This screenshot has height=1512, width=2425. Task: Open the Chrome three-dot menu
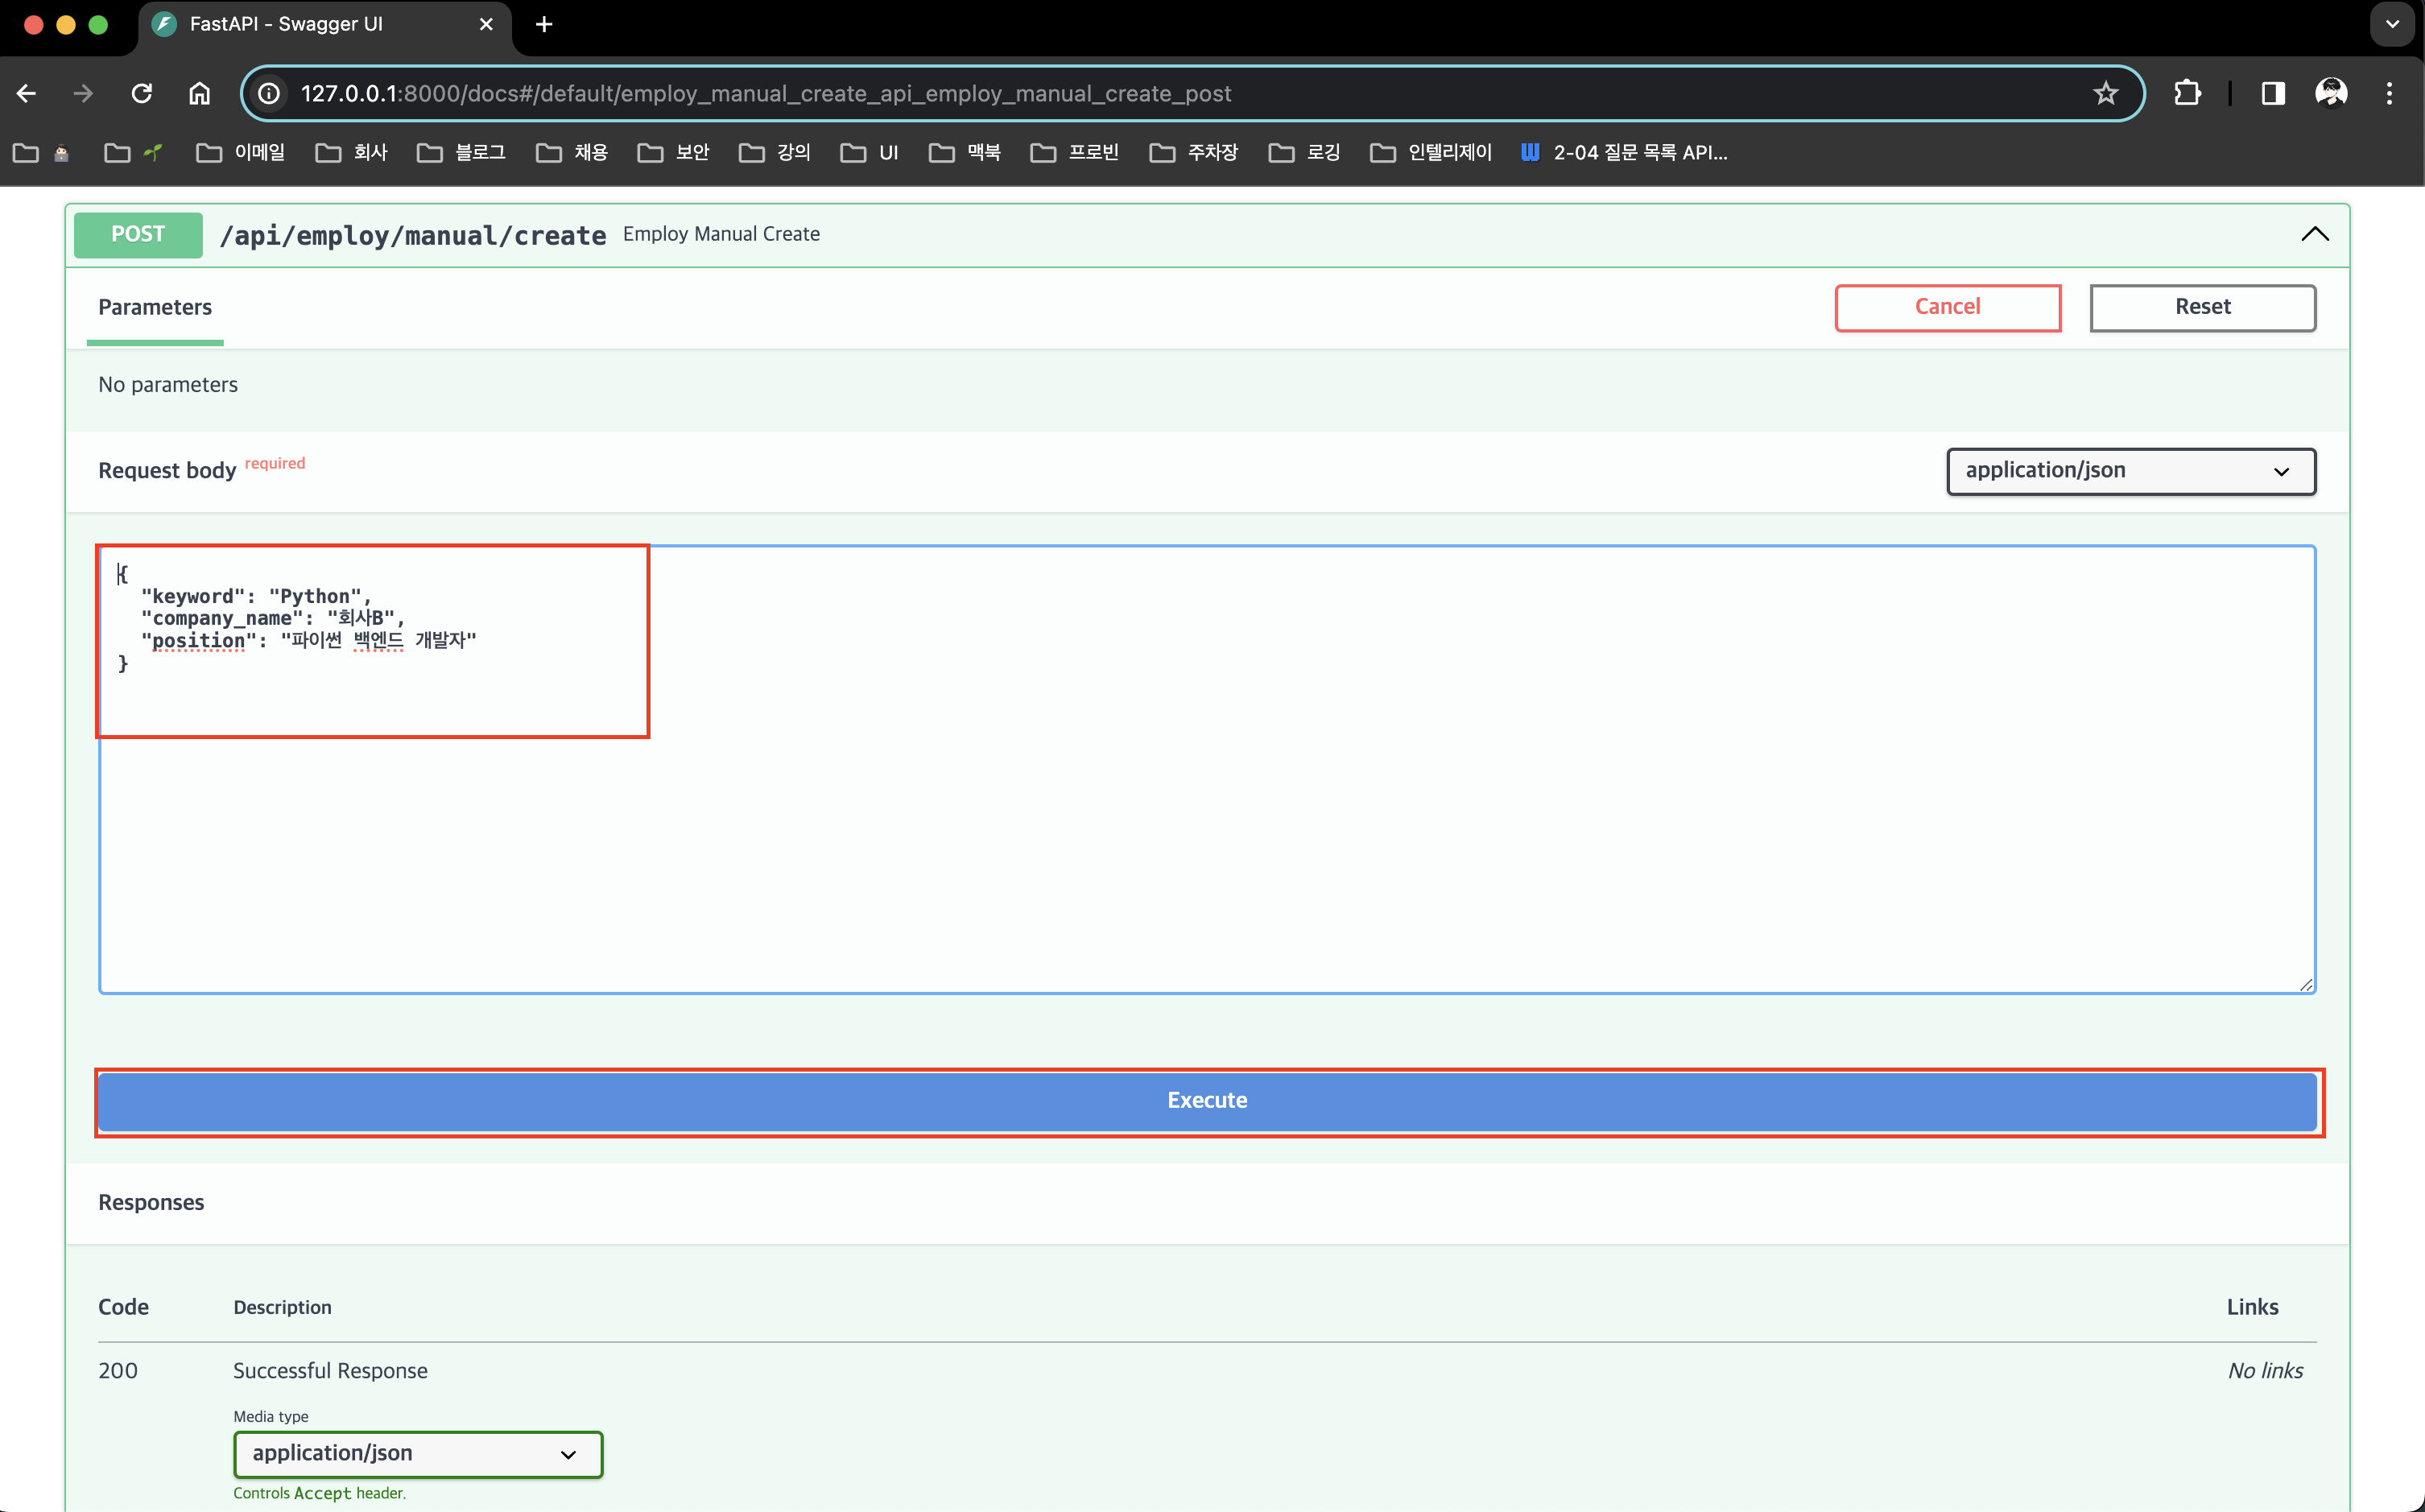click(2389, 93)
